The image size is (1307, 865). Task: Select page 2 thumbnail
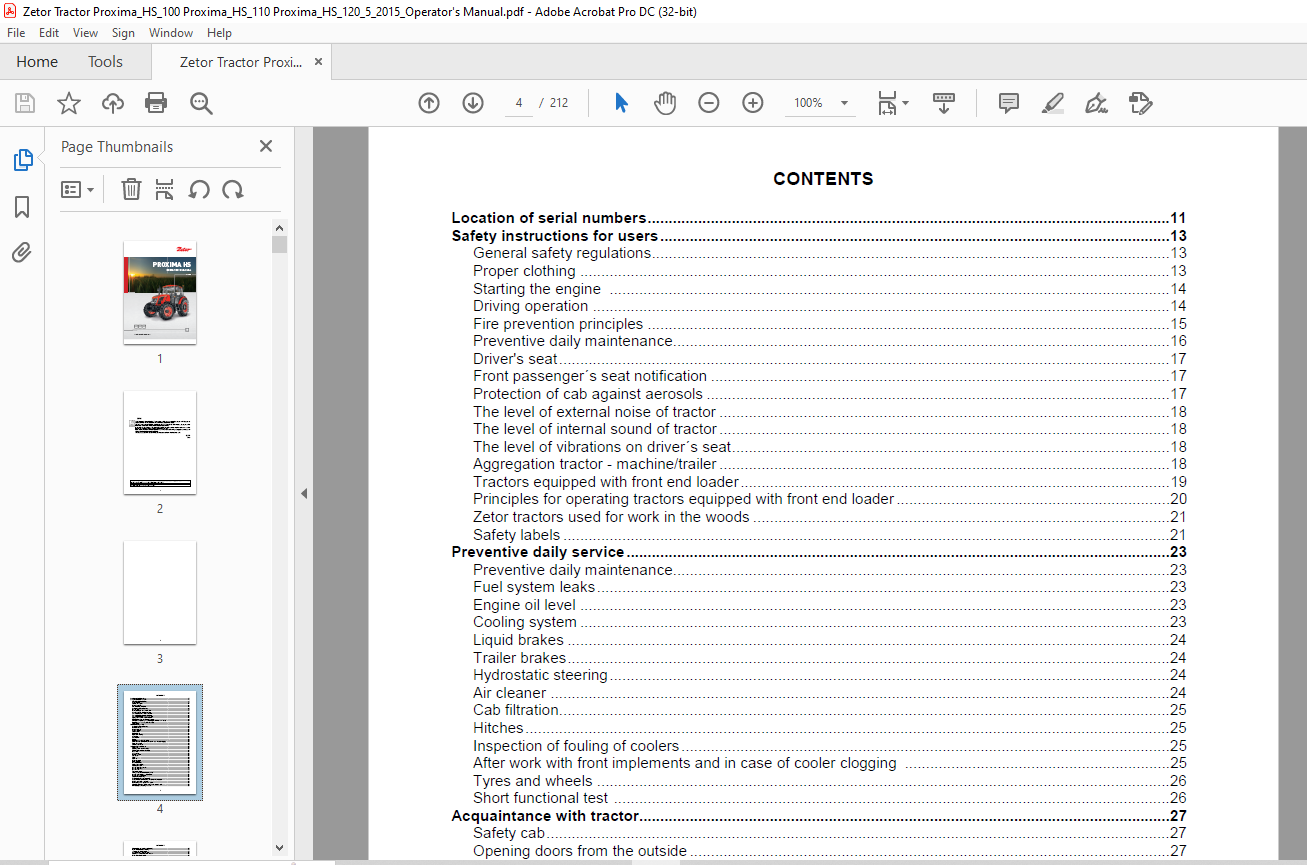pos(160,442)
